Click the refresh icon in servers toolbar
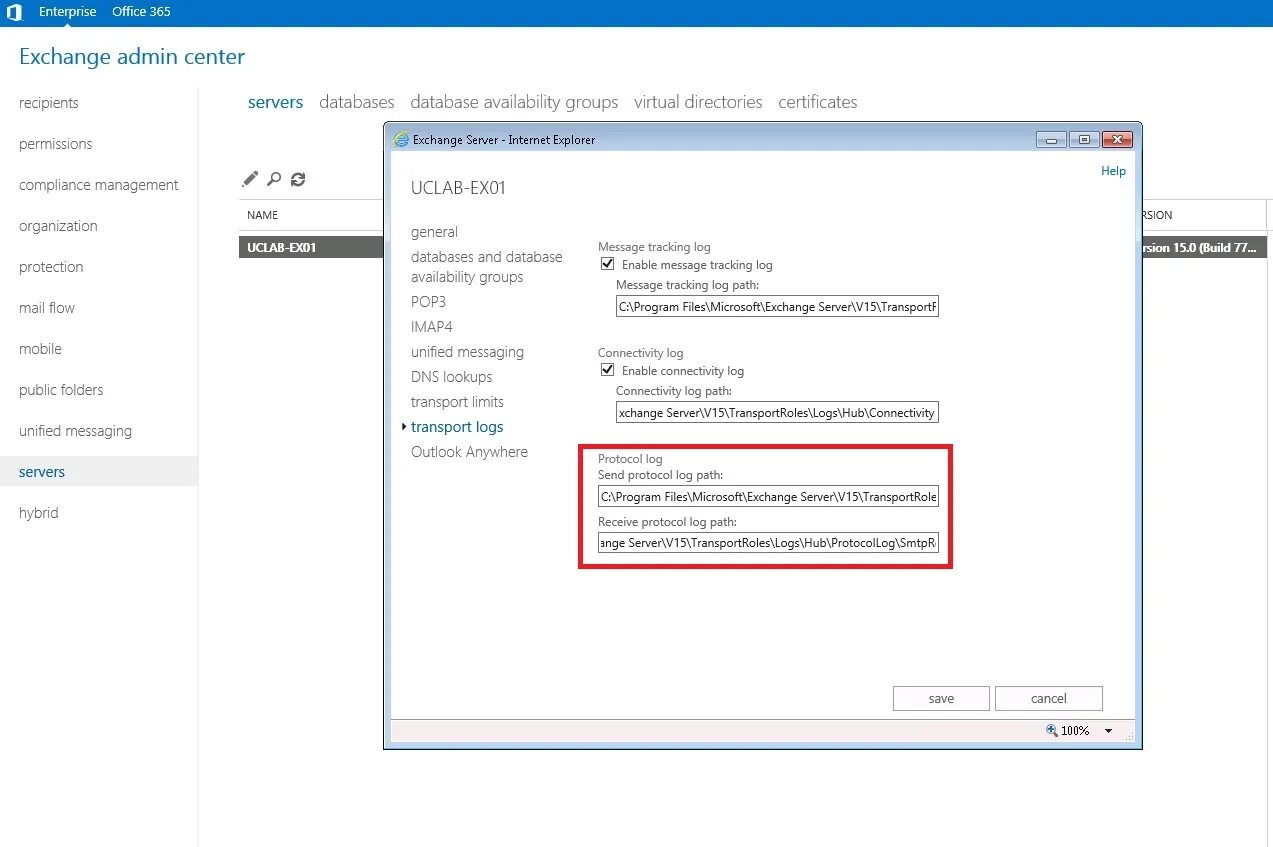1273x847 pixels. pyautogui.click(x=298, y=179)
